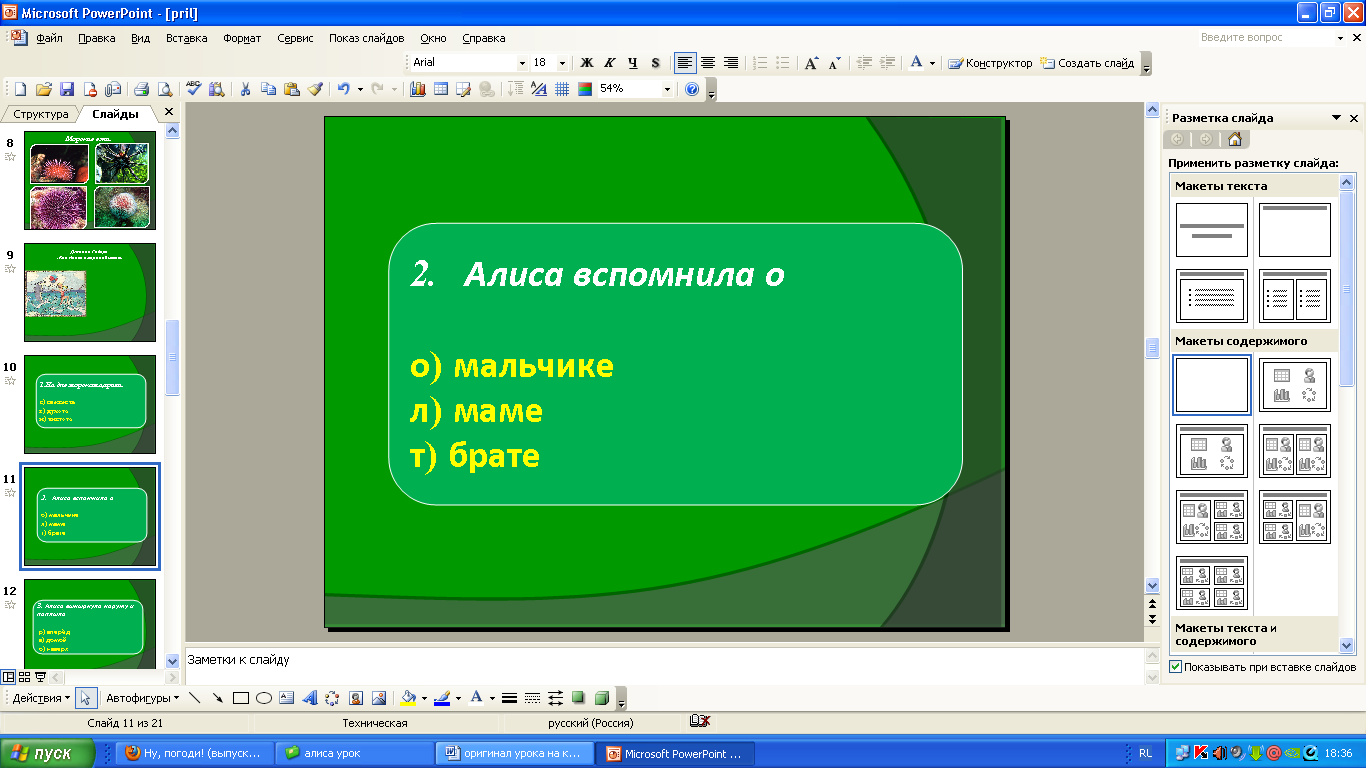1366x768 pixels.
Task: Show the grid with the grid icon
Action: (562, 89)
